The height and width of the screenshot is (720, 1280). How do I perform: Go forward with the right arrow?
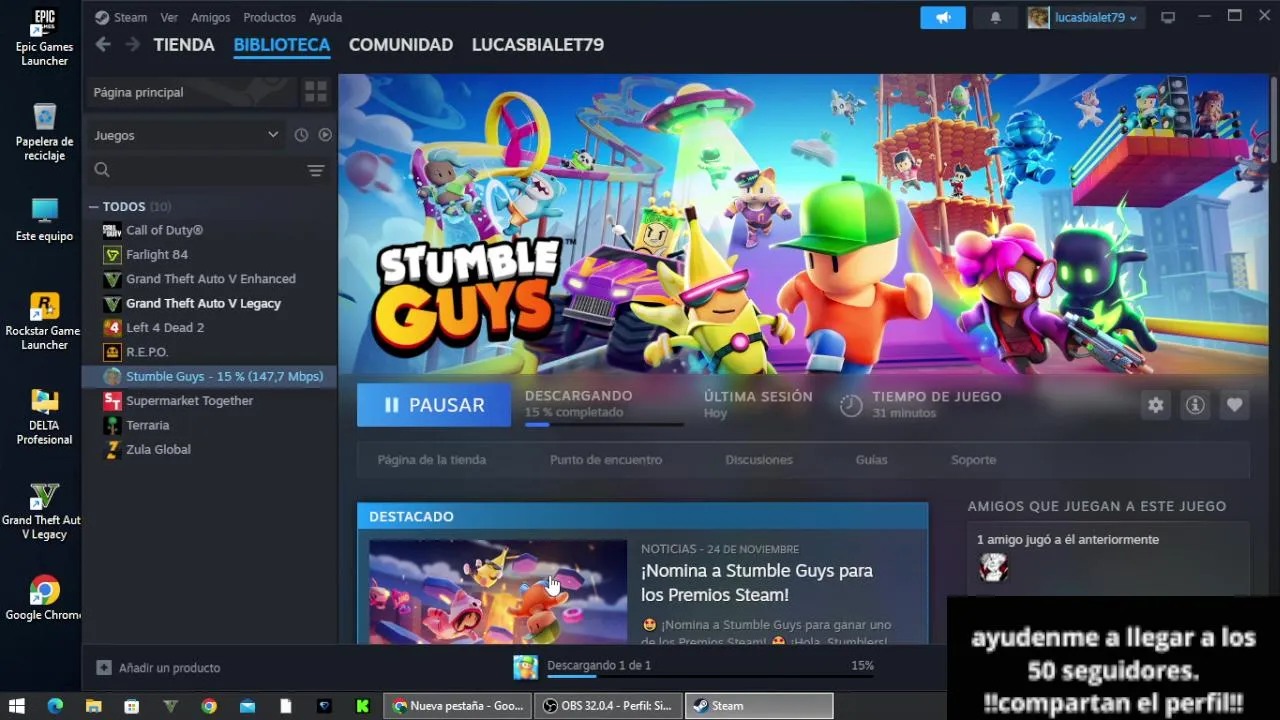(x=132, y=44)
